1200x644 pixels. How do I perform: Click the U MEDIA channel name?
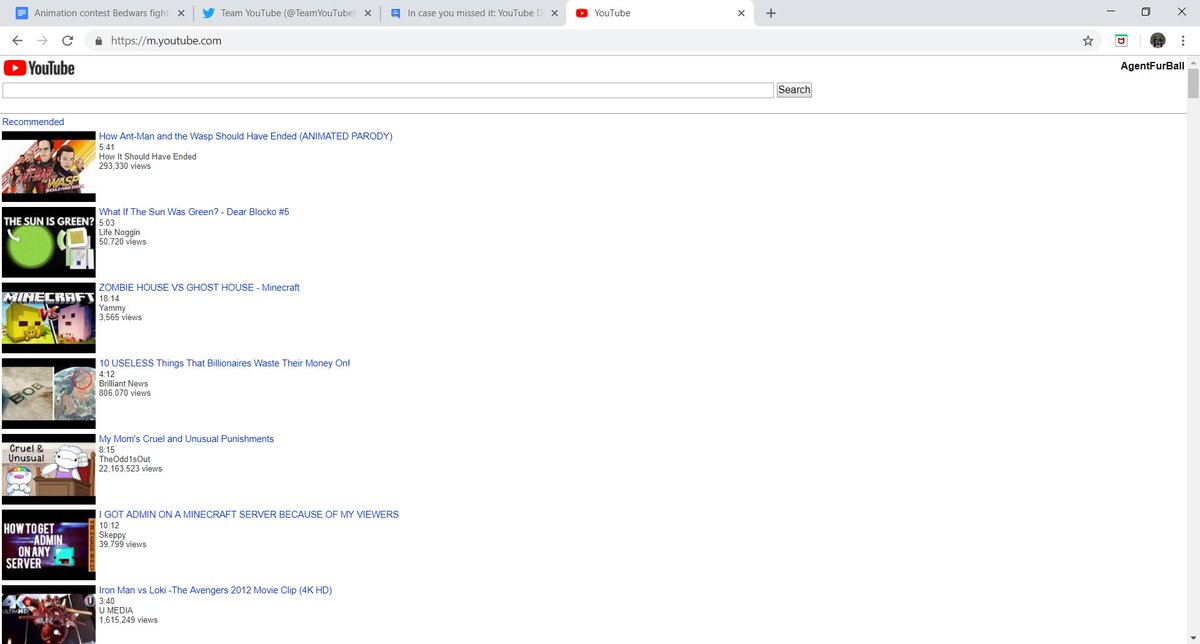(x=116, y=611)
